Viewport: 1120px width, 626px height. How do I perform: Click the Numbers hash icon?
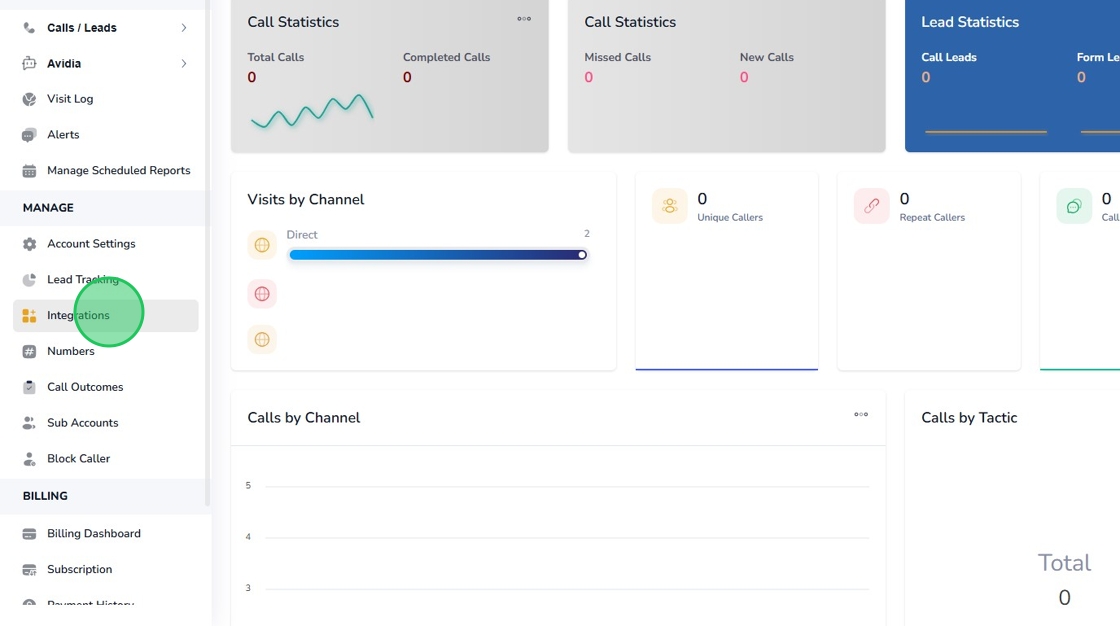point(29,352)
